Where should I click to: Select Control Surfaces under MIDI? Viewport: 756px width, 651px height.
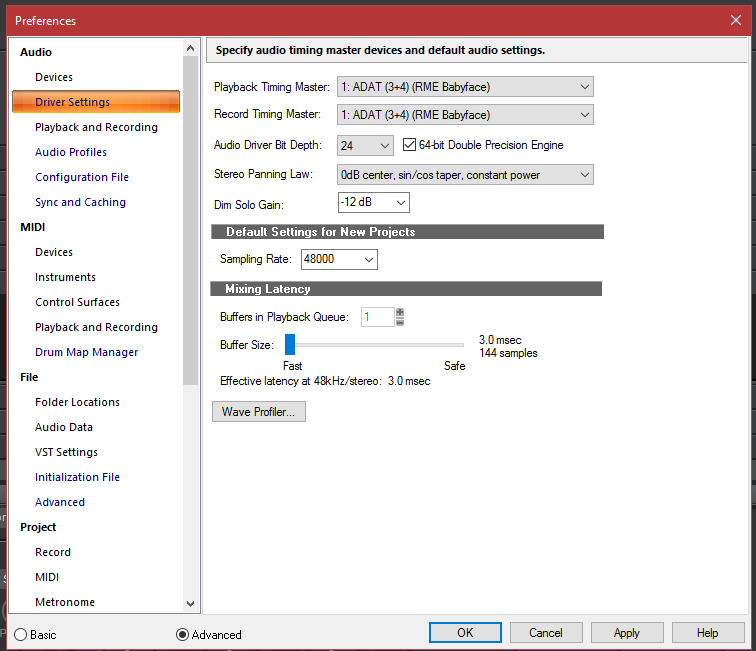coord(77,302)
